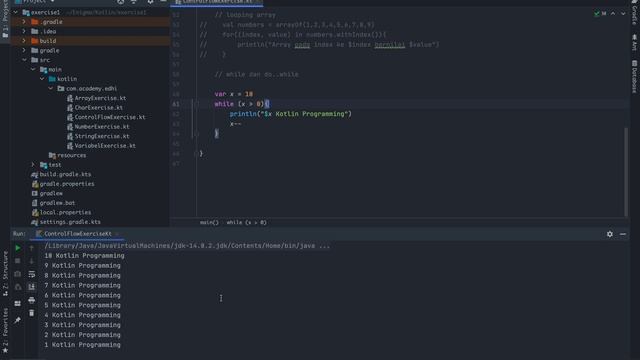This screenshot has width=640, height=360.
Task: Open the Ant tool window
Action: [634, 42]
